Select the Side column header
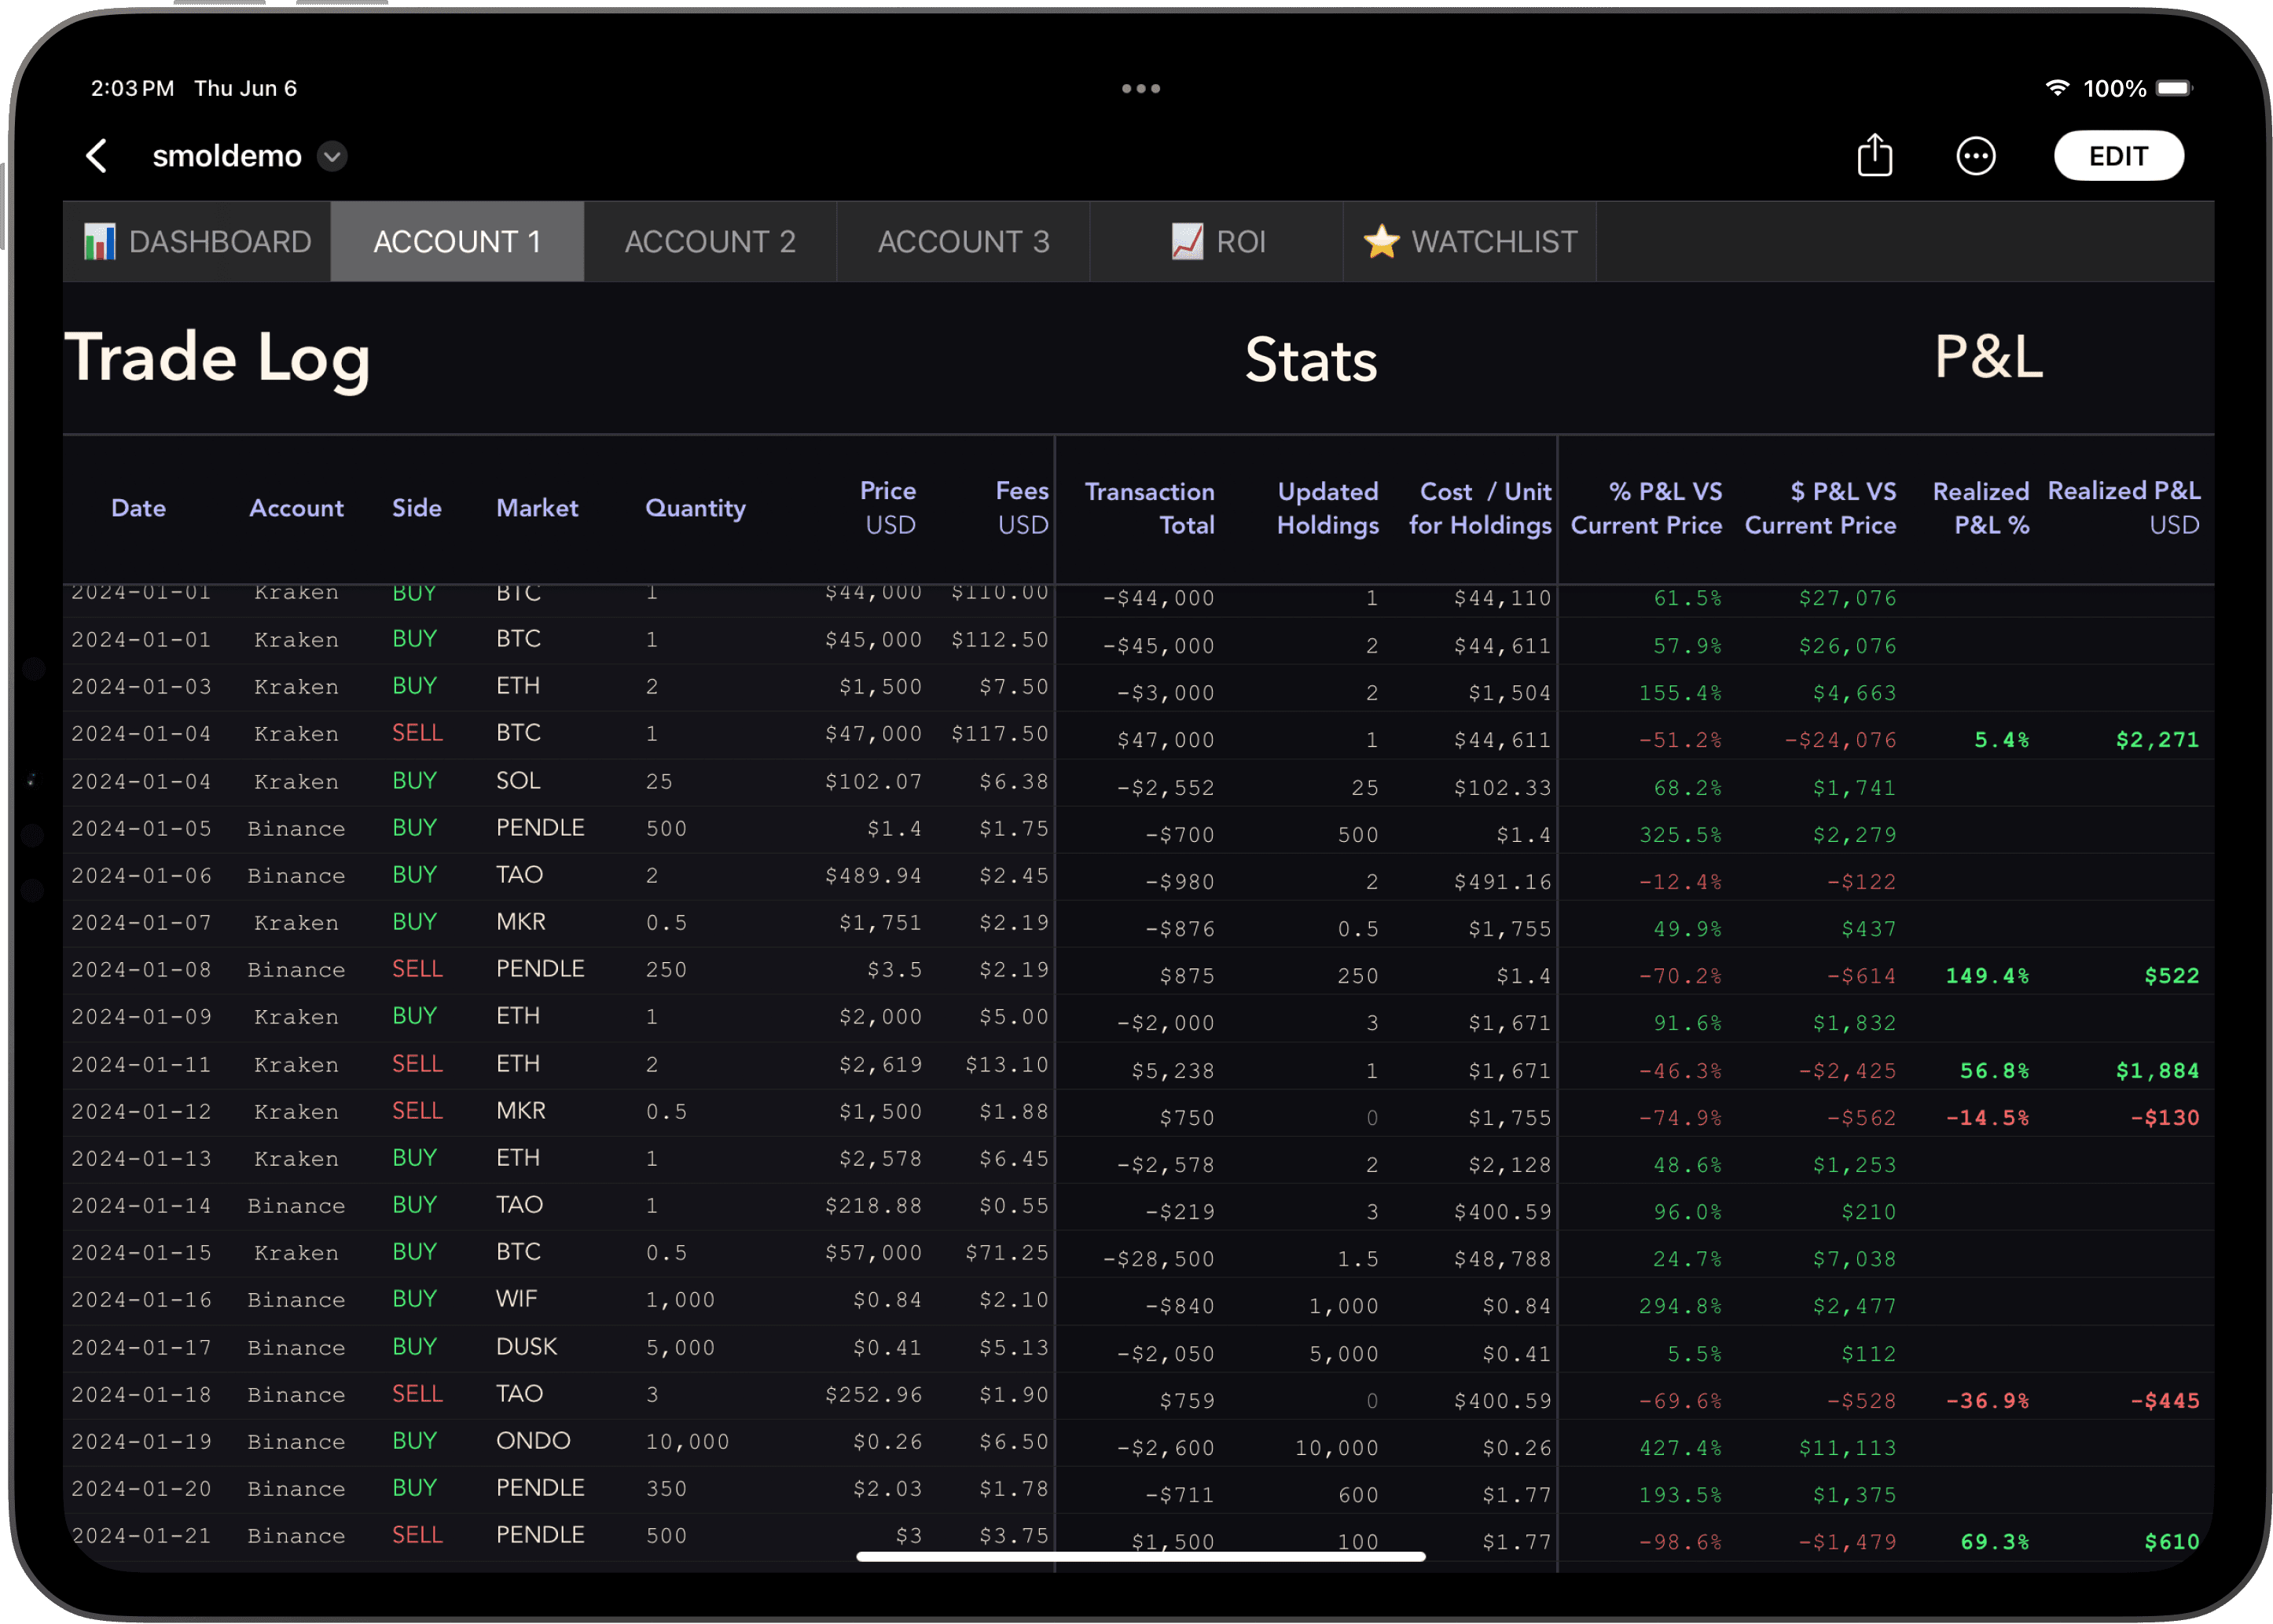Screen dimensions: 2273x1624 click(x=416, y=508)
